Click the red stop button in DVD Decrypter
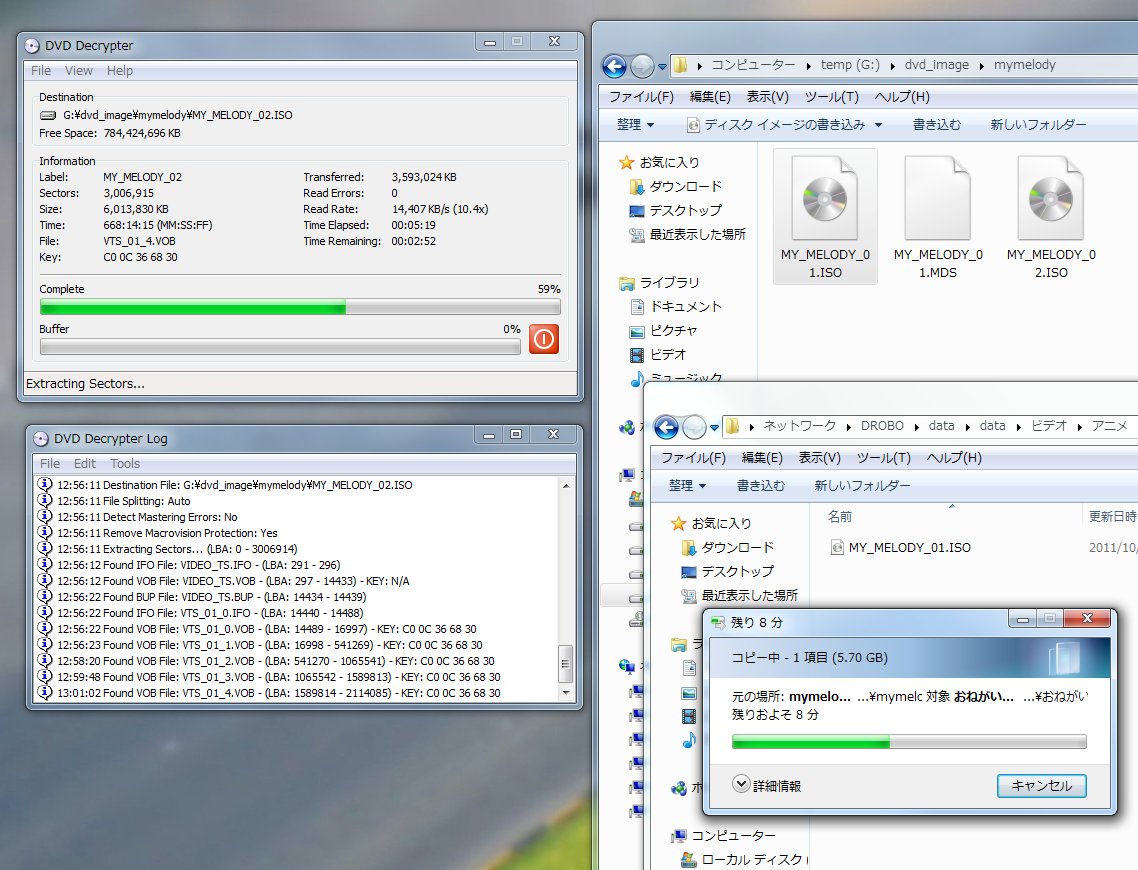Viewport: 1138px width, 870px height. 544,339
